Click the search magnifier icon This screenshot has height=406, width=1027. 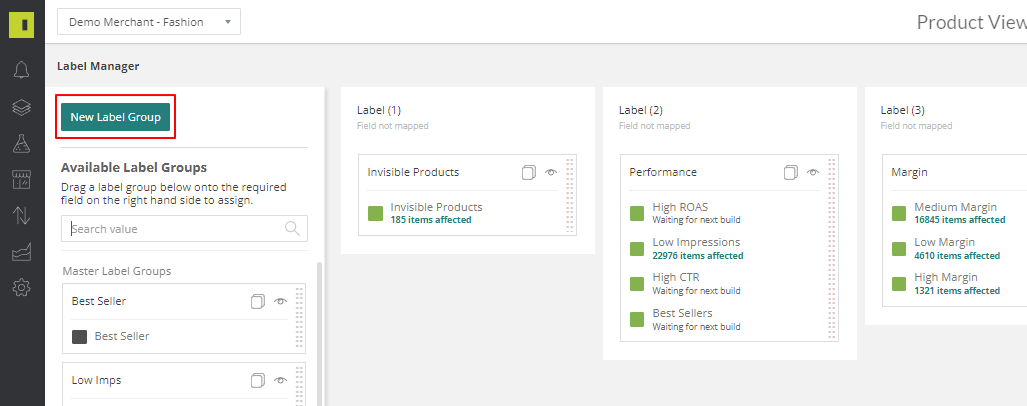[293, 229]
